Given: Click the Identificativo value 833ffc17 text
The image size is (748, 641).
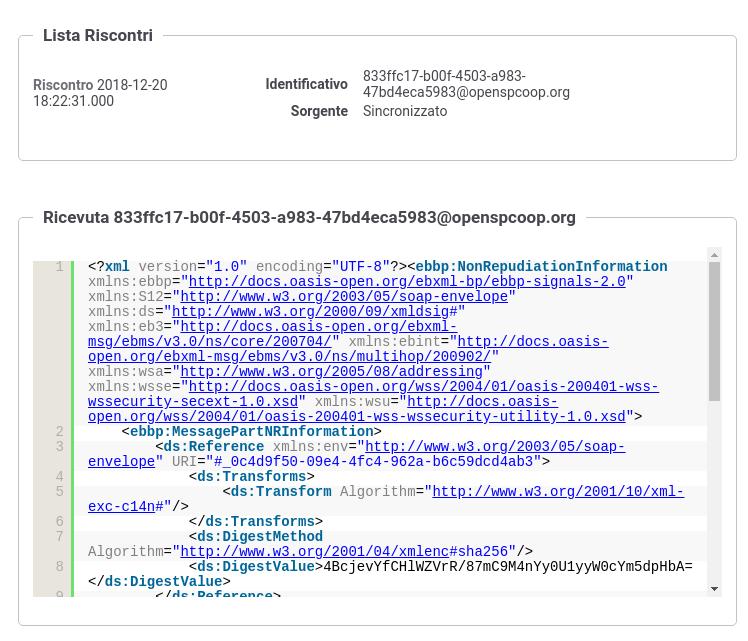Looking at the screenshot, I should pos(466,84).
